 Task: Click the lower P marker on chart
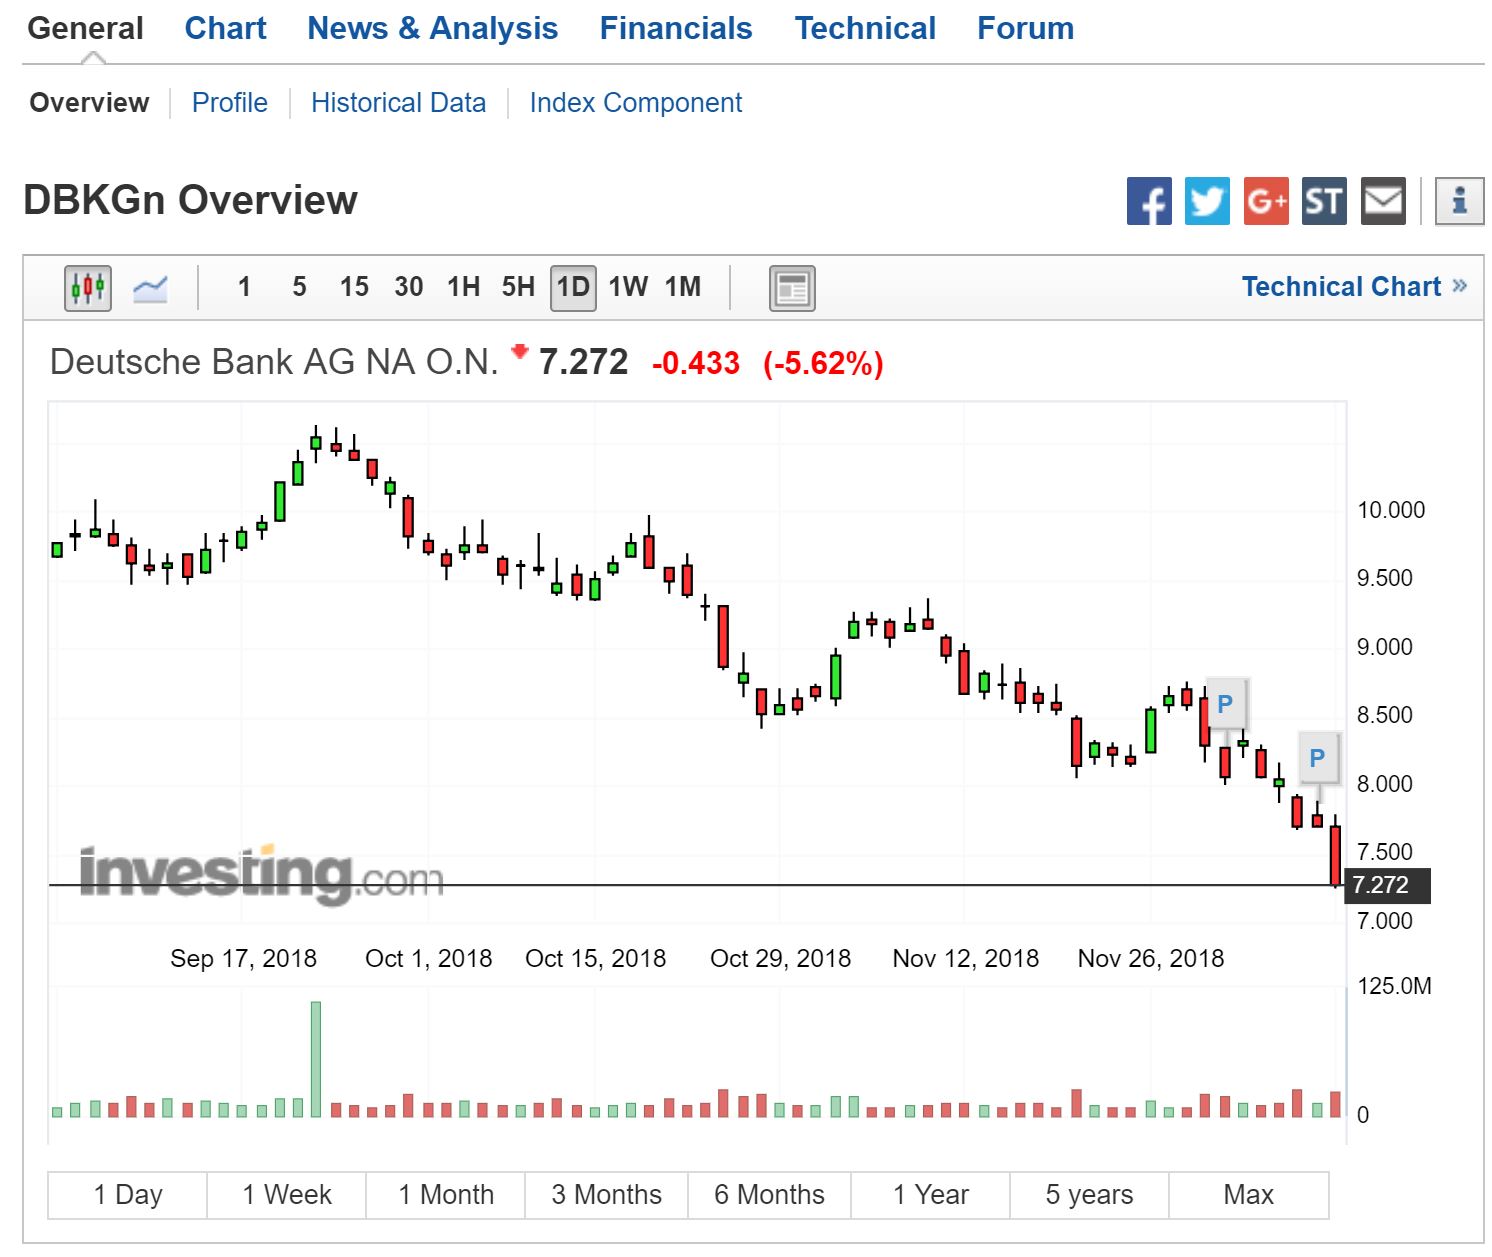(x=1317, y=758)
